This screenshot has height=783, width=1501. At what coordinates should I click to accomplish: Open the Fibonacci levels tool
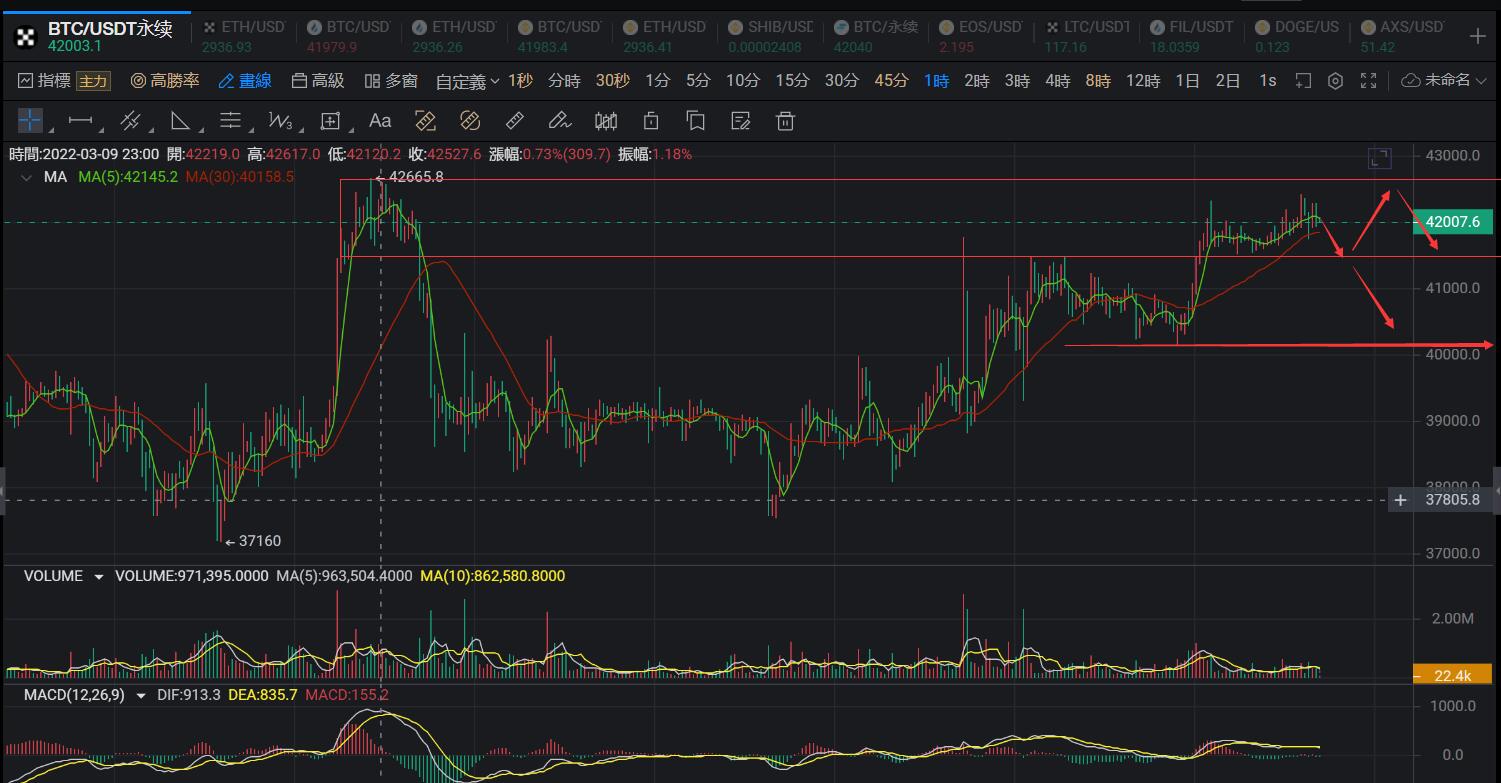(x=230, y=121)
